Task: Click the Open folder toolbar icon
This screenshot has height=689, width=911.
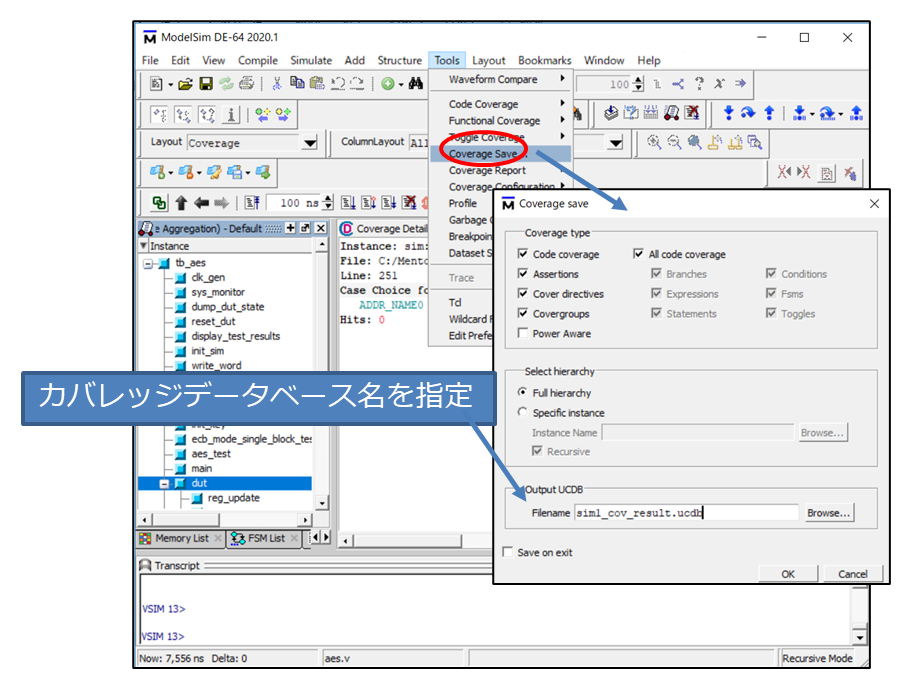Action: pyautogui.click(x=185, y=84)
